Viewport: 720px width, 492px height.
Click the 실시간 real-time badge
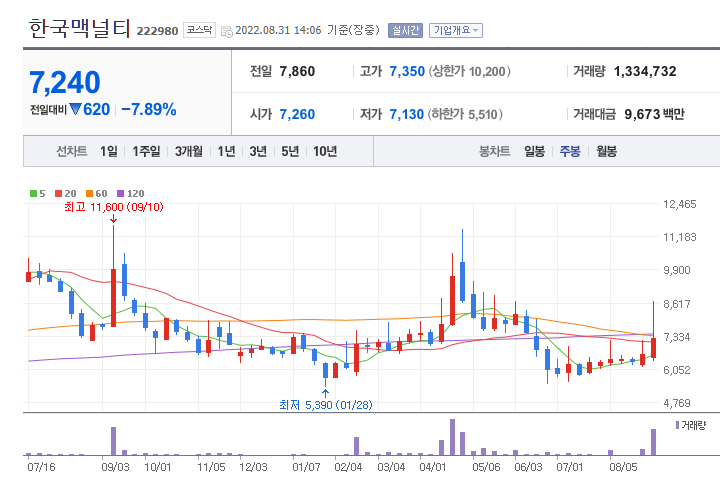click(x=405, y=30)
